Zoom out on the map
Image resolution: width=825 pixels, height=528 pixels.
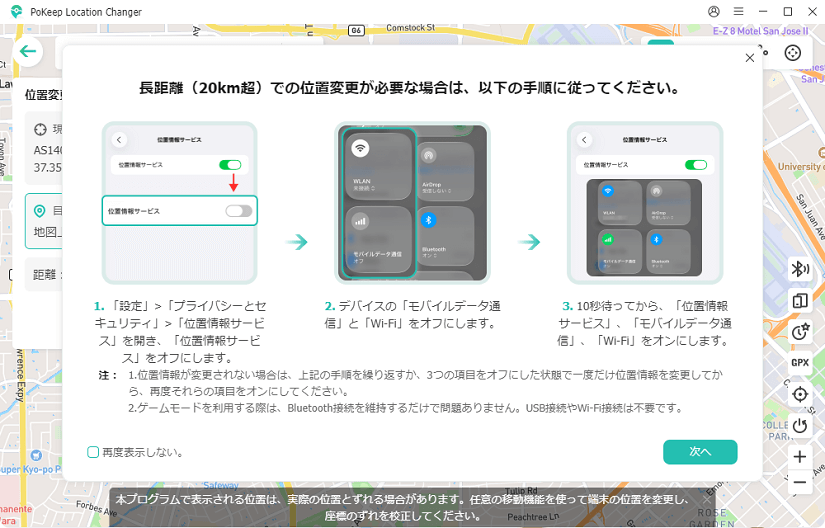(800, 483)
